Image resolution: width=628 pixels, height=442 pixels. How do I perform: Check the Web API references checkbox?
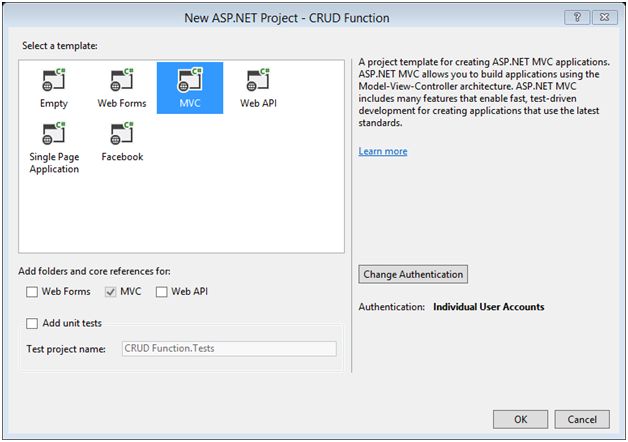(162, 291)
